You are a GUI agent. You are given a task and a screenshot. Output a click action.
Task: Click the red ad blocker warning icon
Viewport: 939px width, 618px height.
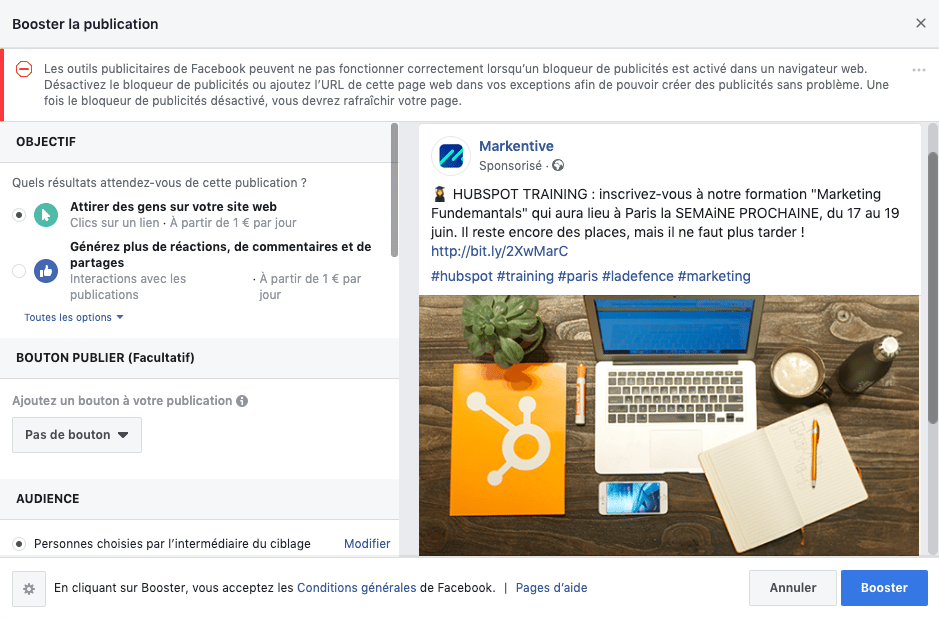pyautogui.click(x=24, y=69)
